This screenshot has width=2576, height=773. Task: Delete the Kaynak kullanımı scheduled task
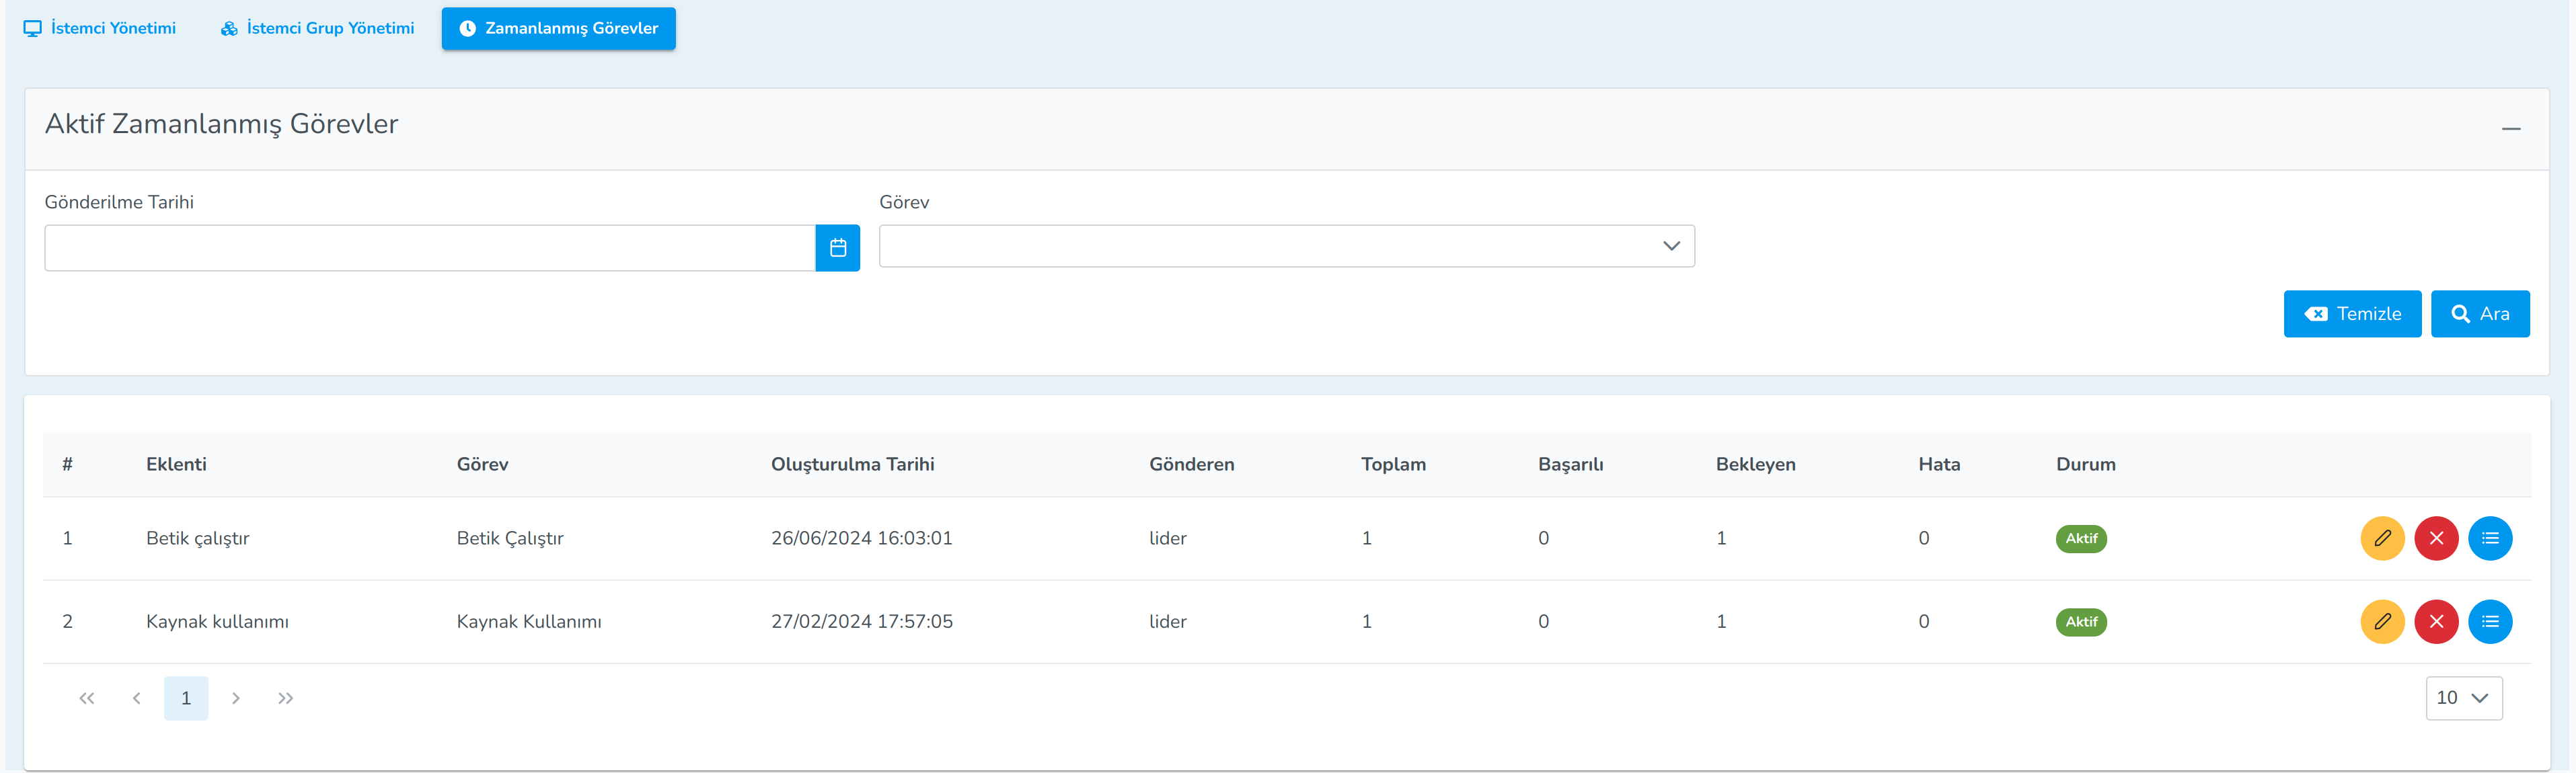[2436, 621]
